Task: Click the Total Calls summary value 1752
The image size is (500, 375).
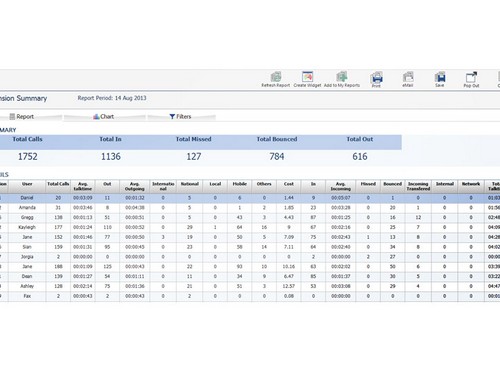Action: click(x=28, y=156)
